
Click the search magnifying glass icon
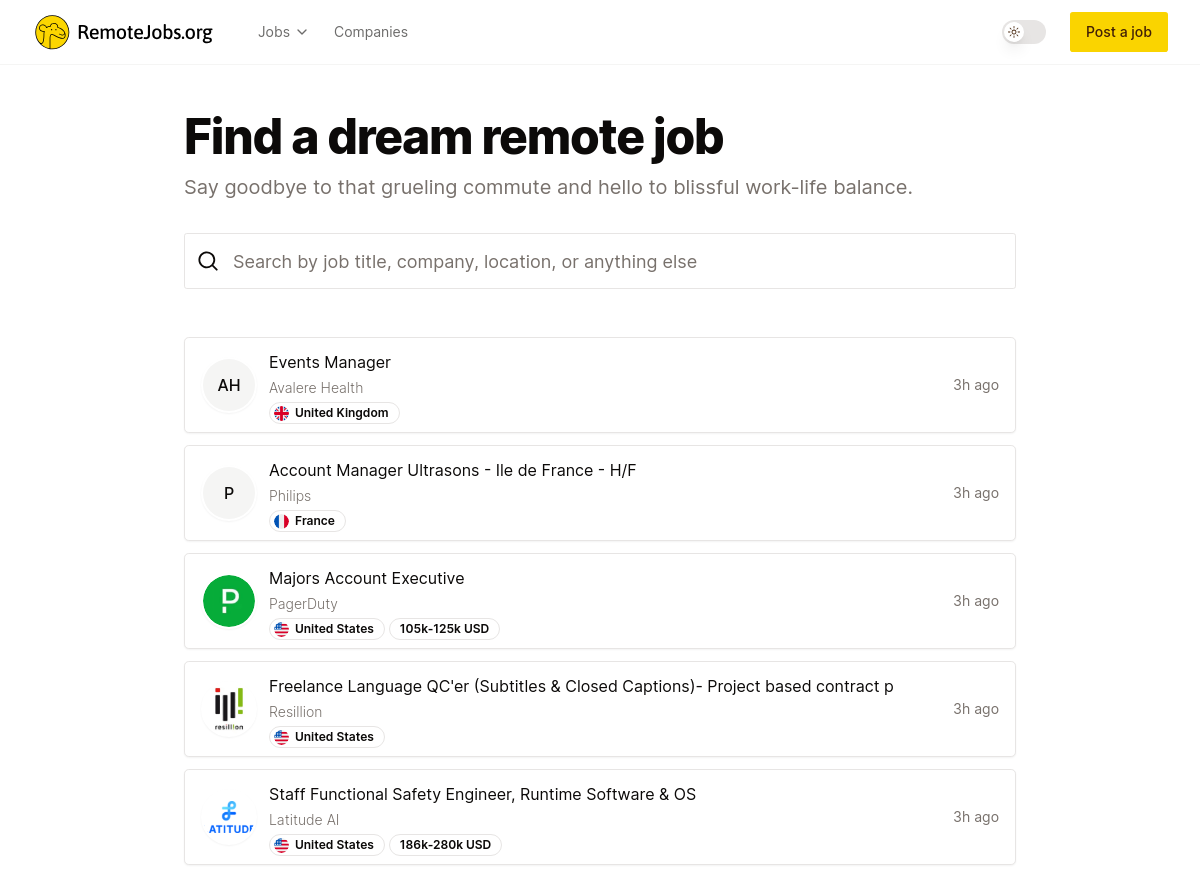point(208,261)
